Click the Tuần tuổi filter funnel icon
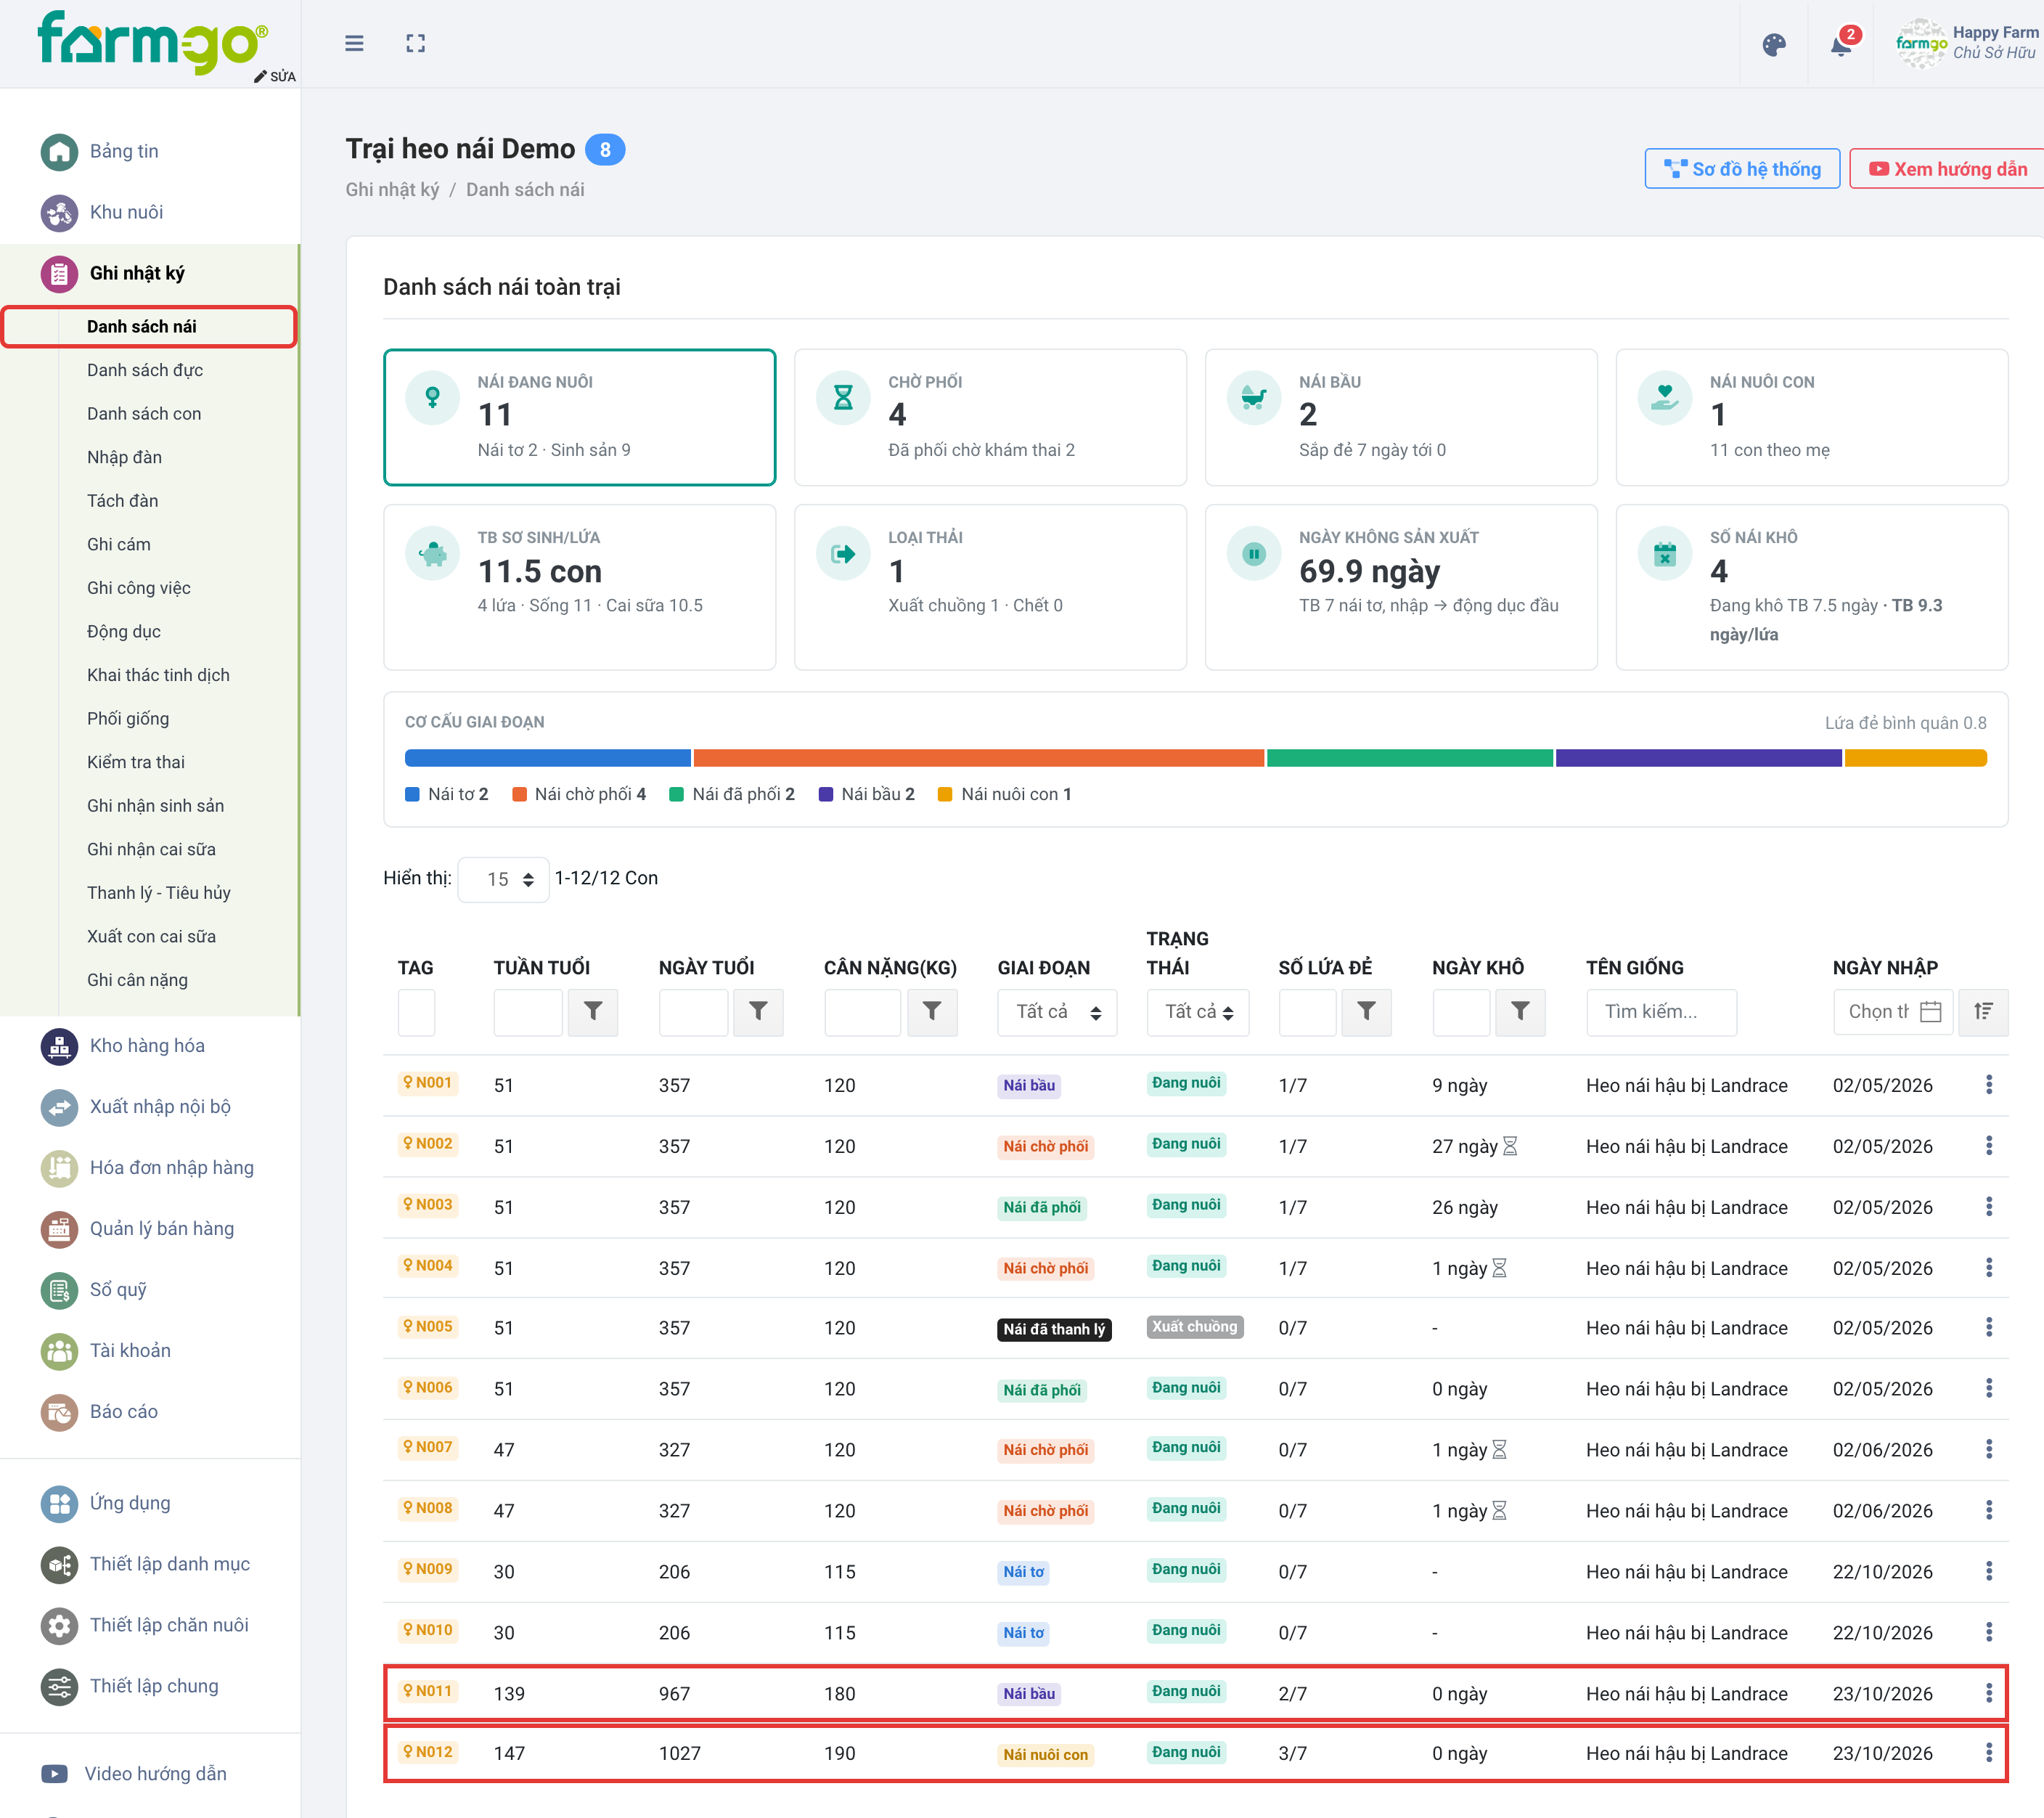The height and width of the screenshot is (1818, 2044). [593, 1012]
